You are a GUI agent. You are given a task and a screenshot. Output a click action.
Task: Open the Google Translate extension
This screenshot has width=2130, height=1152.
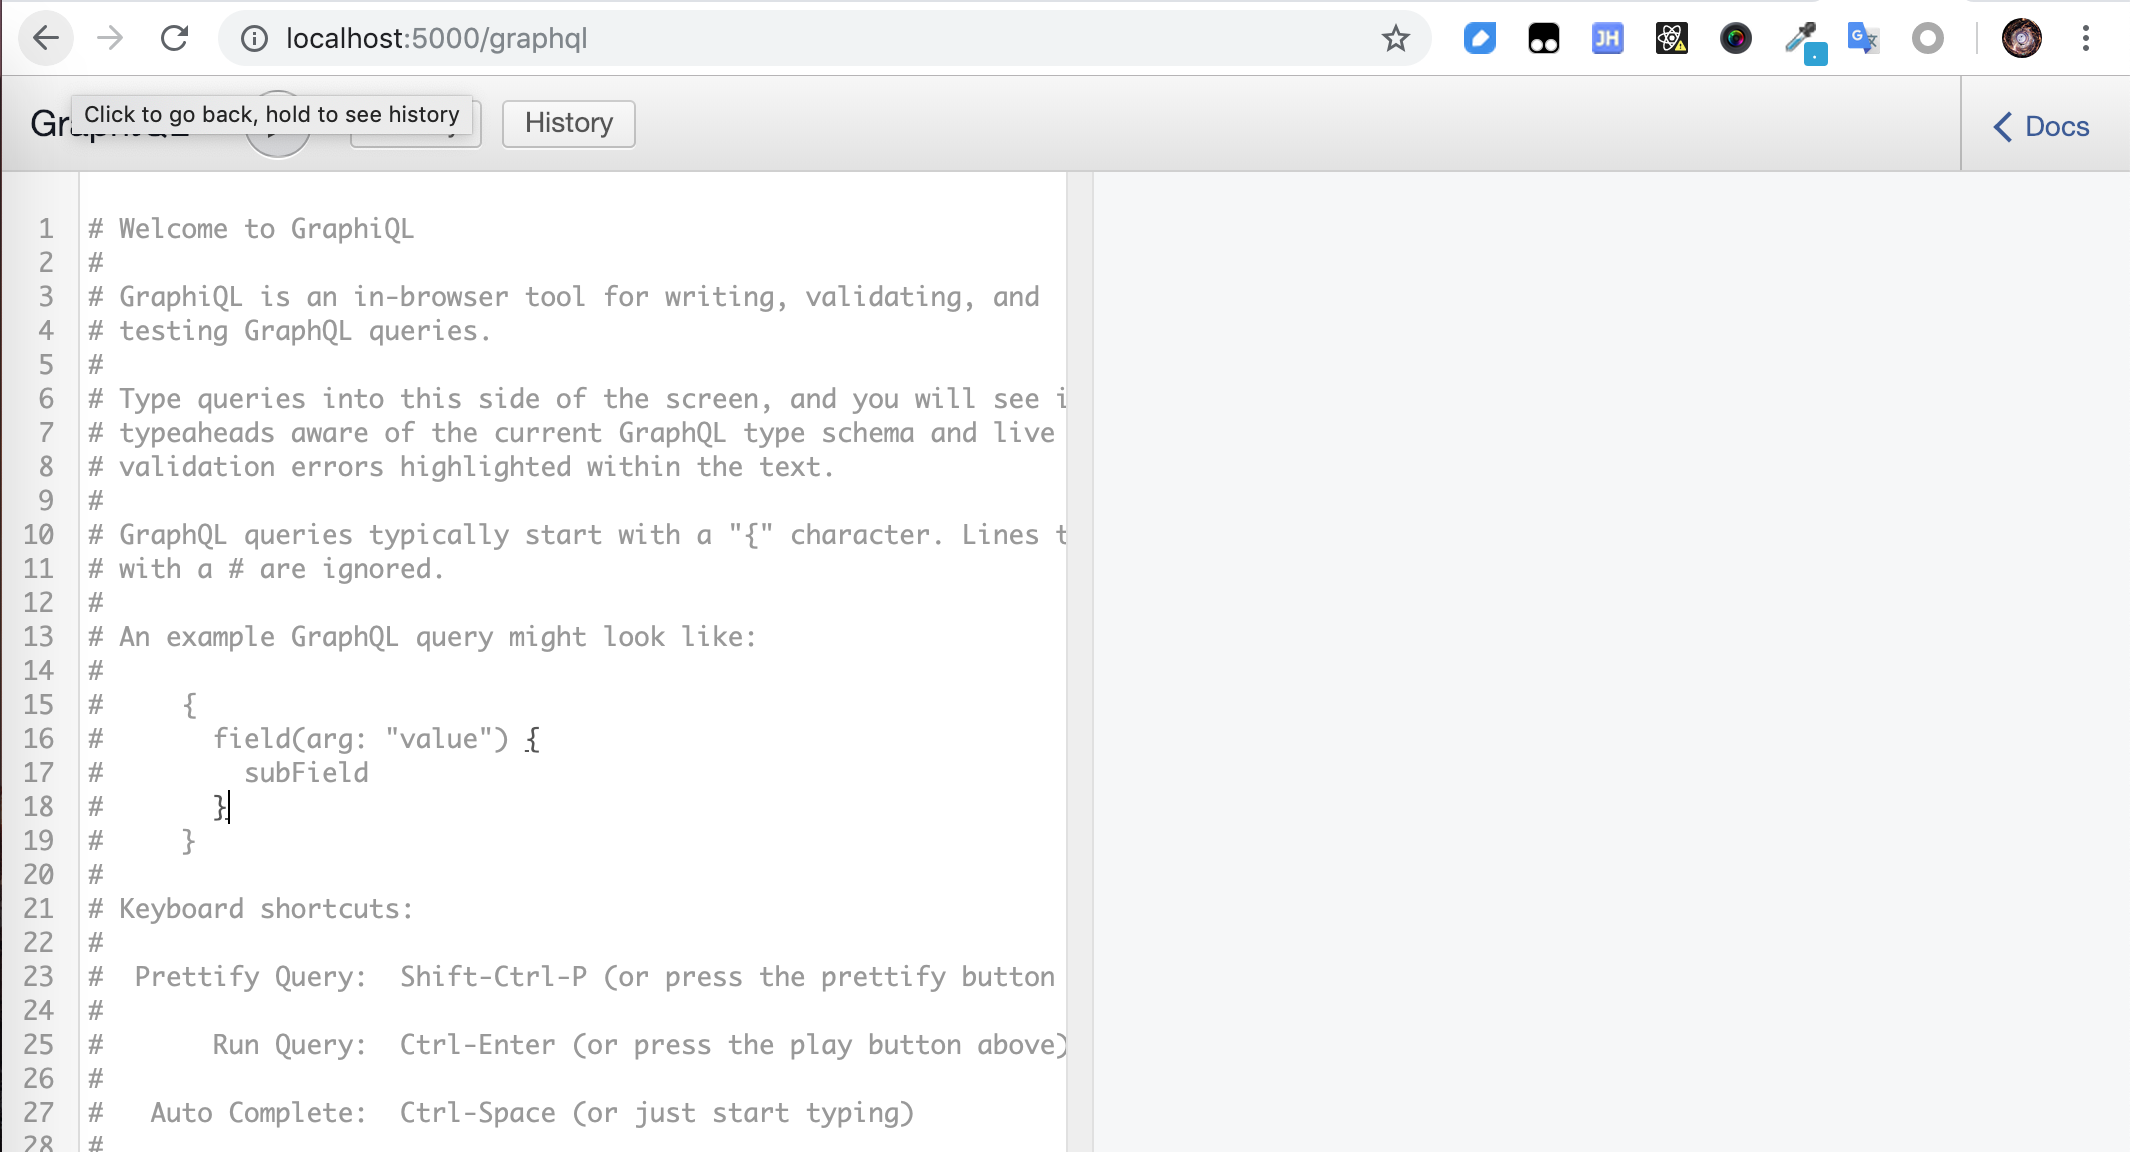1863,39
